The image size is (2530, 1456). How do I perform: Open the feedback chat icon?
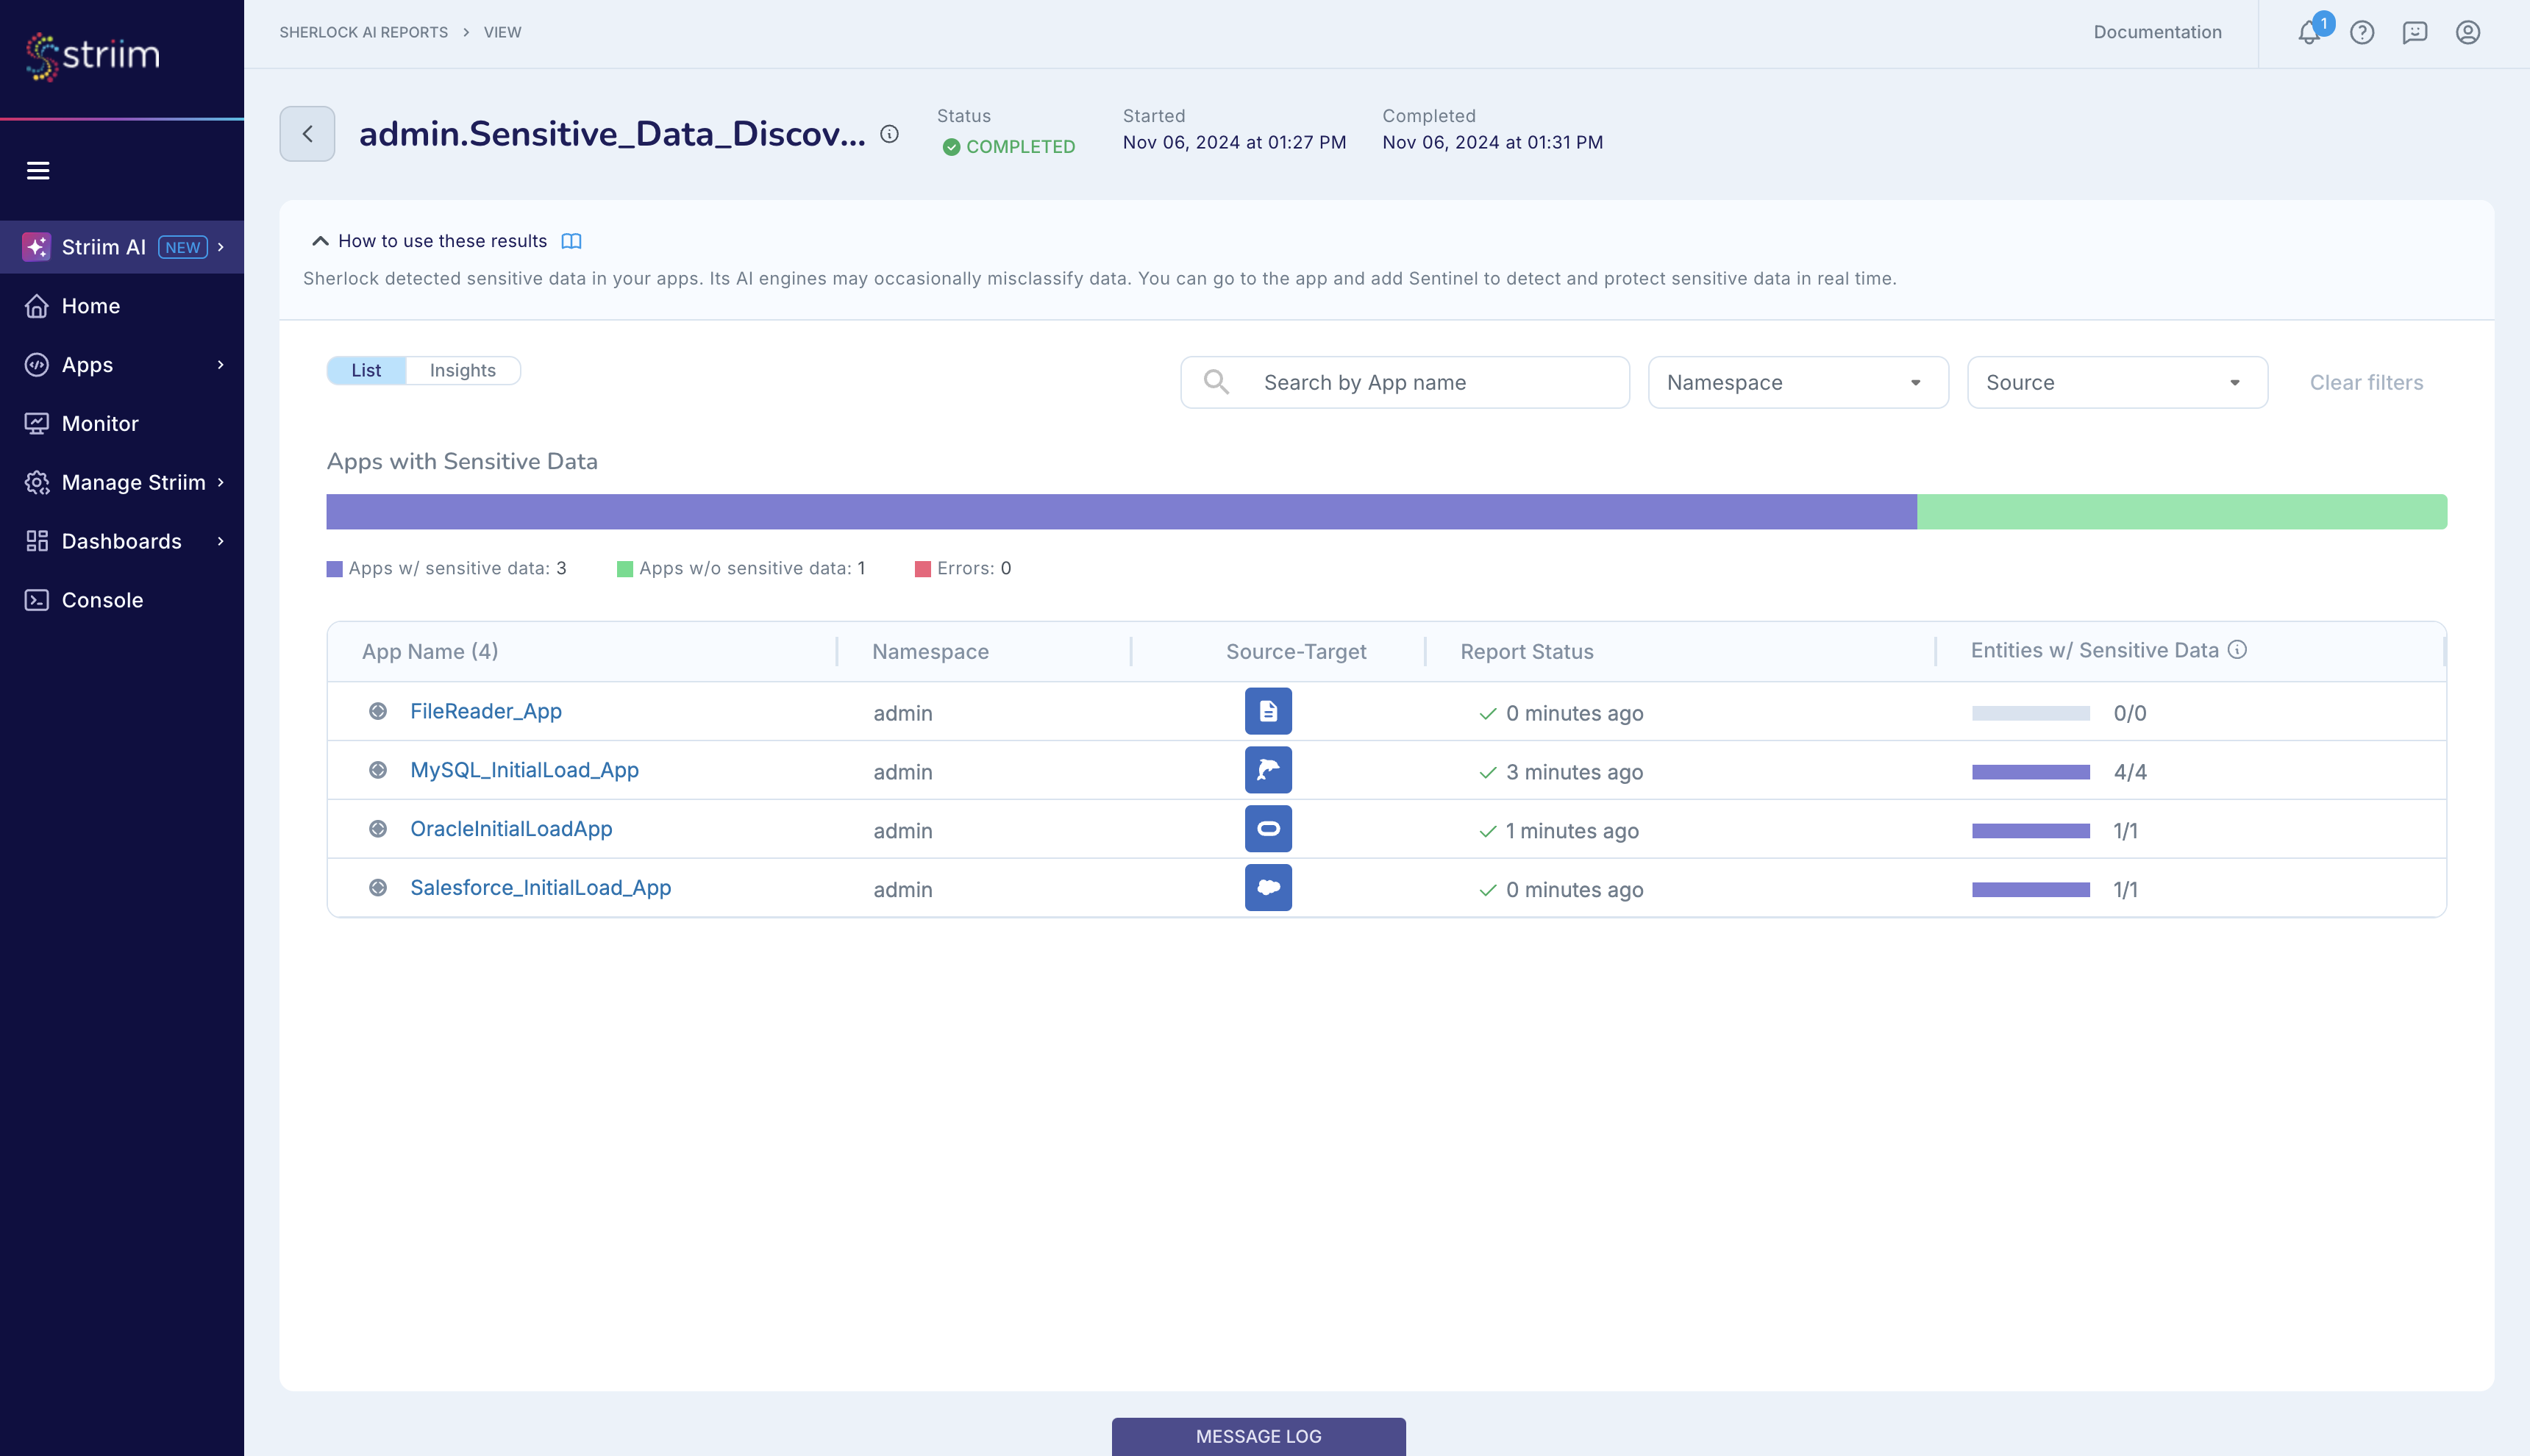click(x=2415, y=32)
